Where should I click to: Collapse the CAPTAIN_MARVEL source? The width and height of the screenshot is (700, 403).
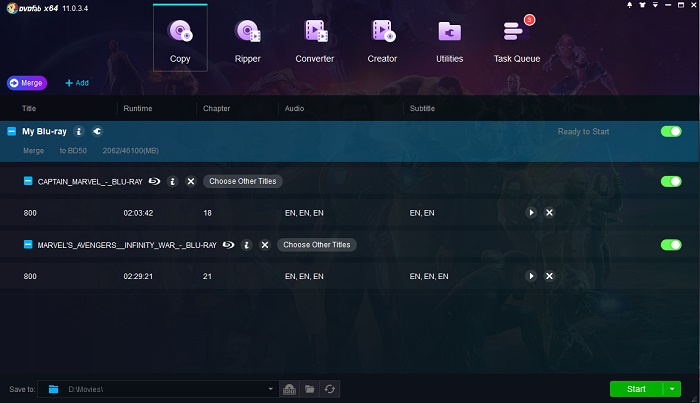[x=28, y=181]
